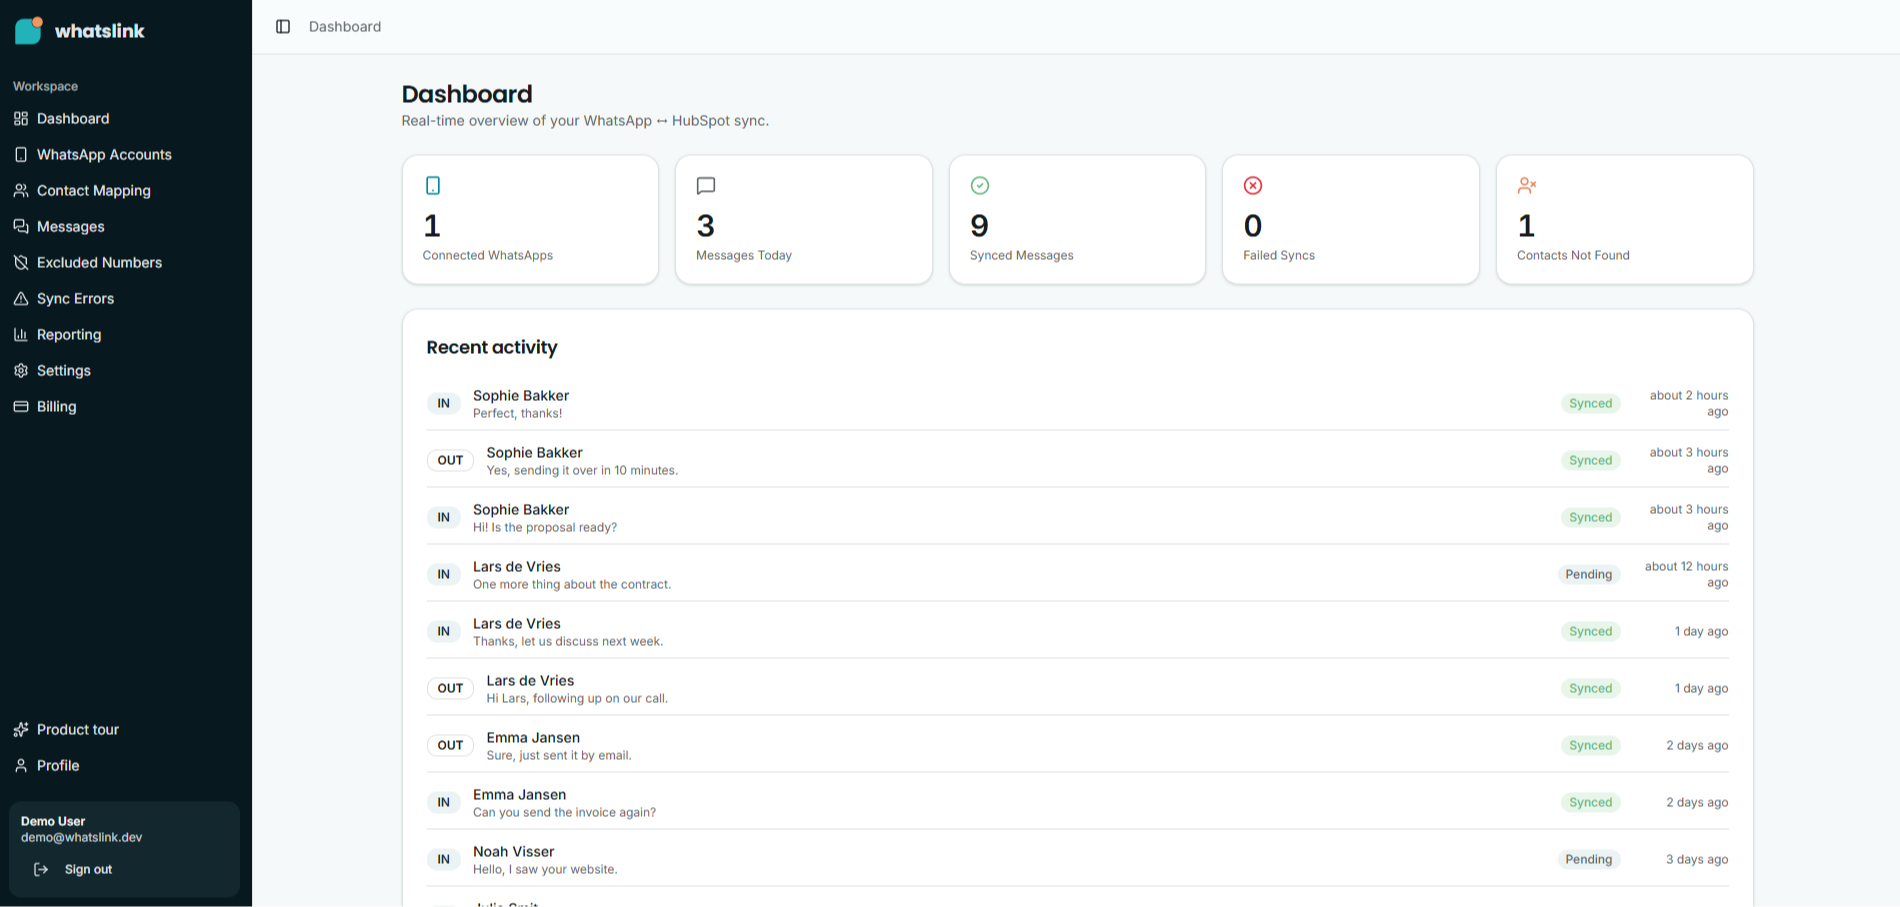Open the Messages Today stat card

[x=804, y=219]
